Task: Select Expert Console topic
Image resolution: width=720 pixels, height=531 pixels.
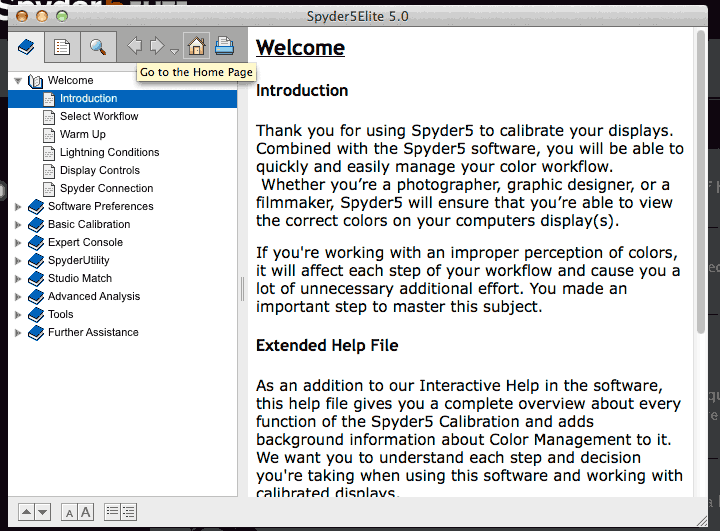Action: coord(85,242)
